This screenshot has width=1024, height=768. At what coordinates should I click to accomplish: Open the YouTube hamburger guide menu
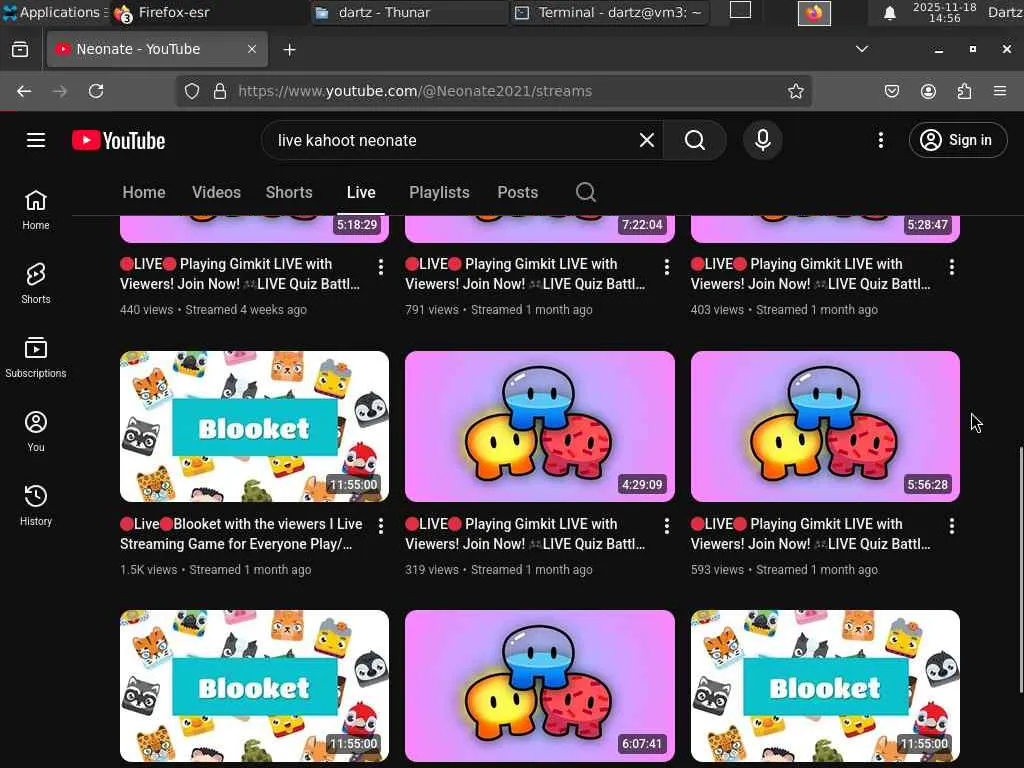pos(36,140)
